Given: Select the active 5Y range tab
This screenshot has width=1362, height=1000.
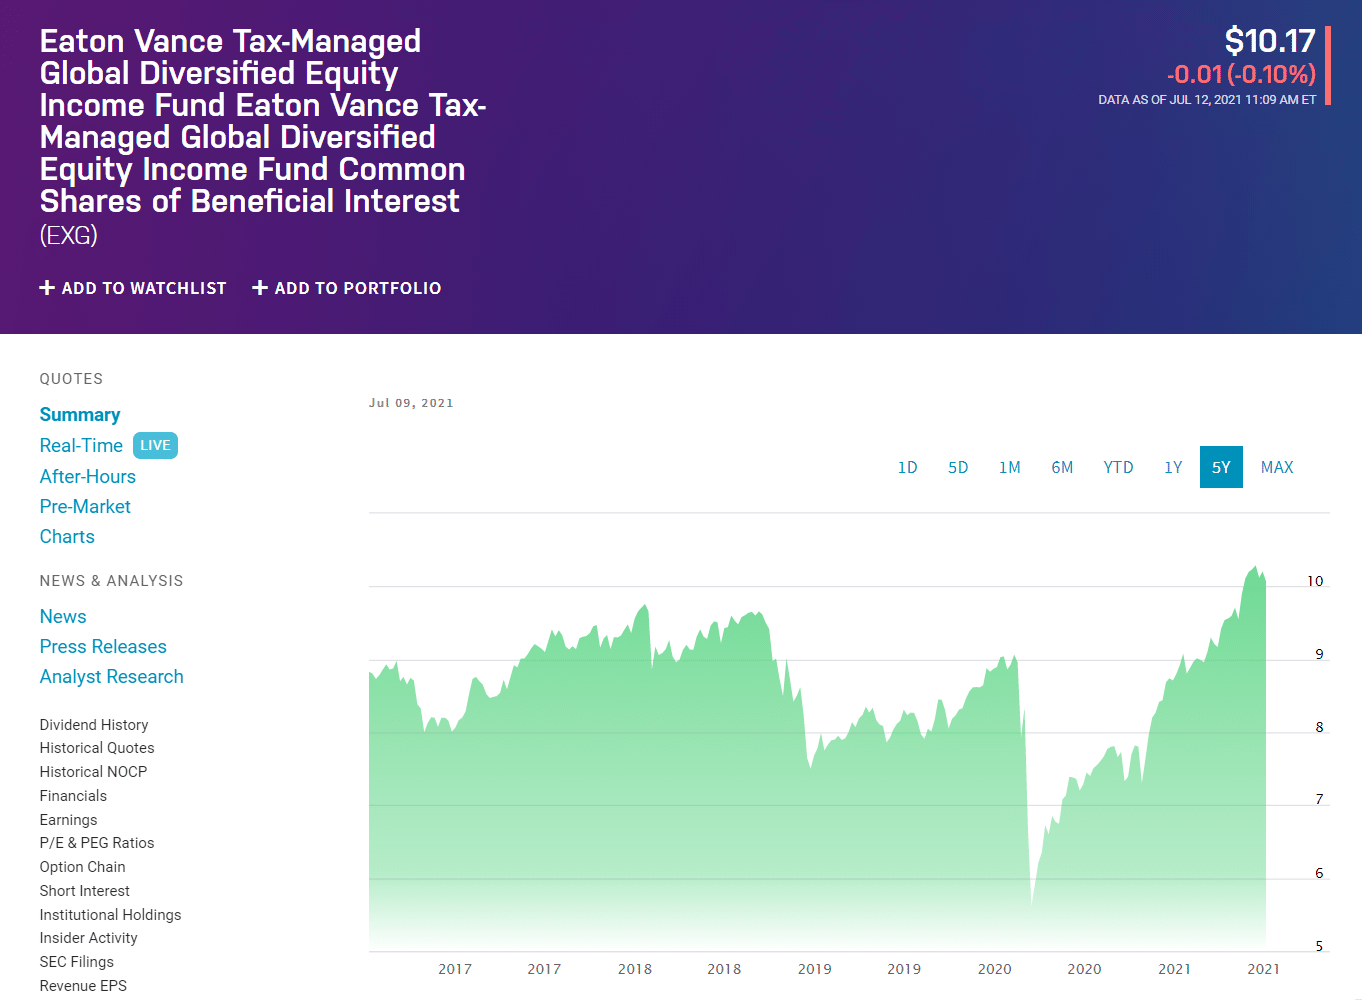Looking at the screenshot, I should coord(1221,467).
